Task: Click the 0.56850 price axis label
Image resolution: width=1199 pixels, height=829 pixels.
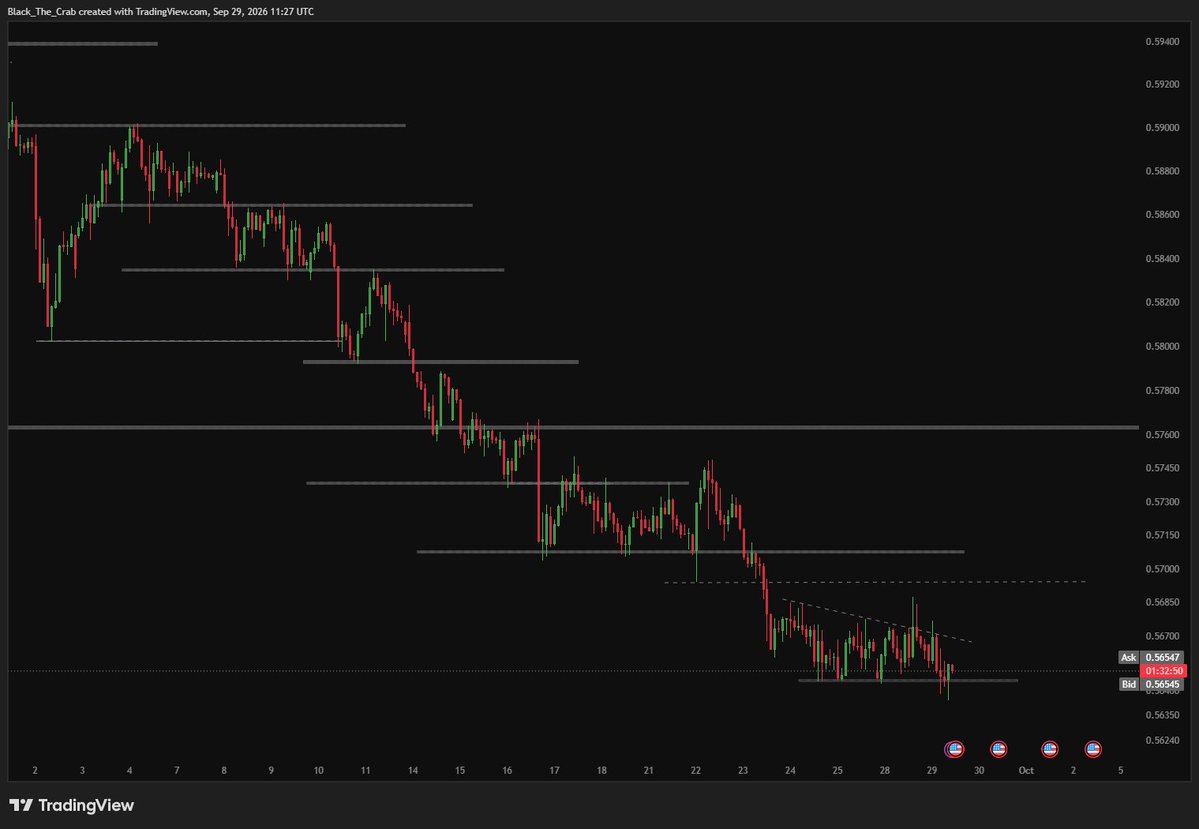Action: 1162,603
